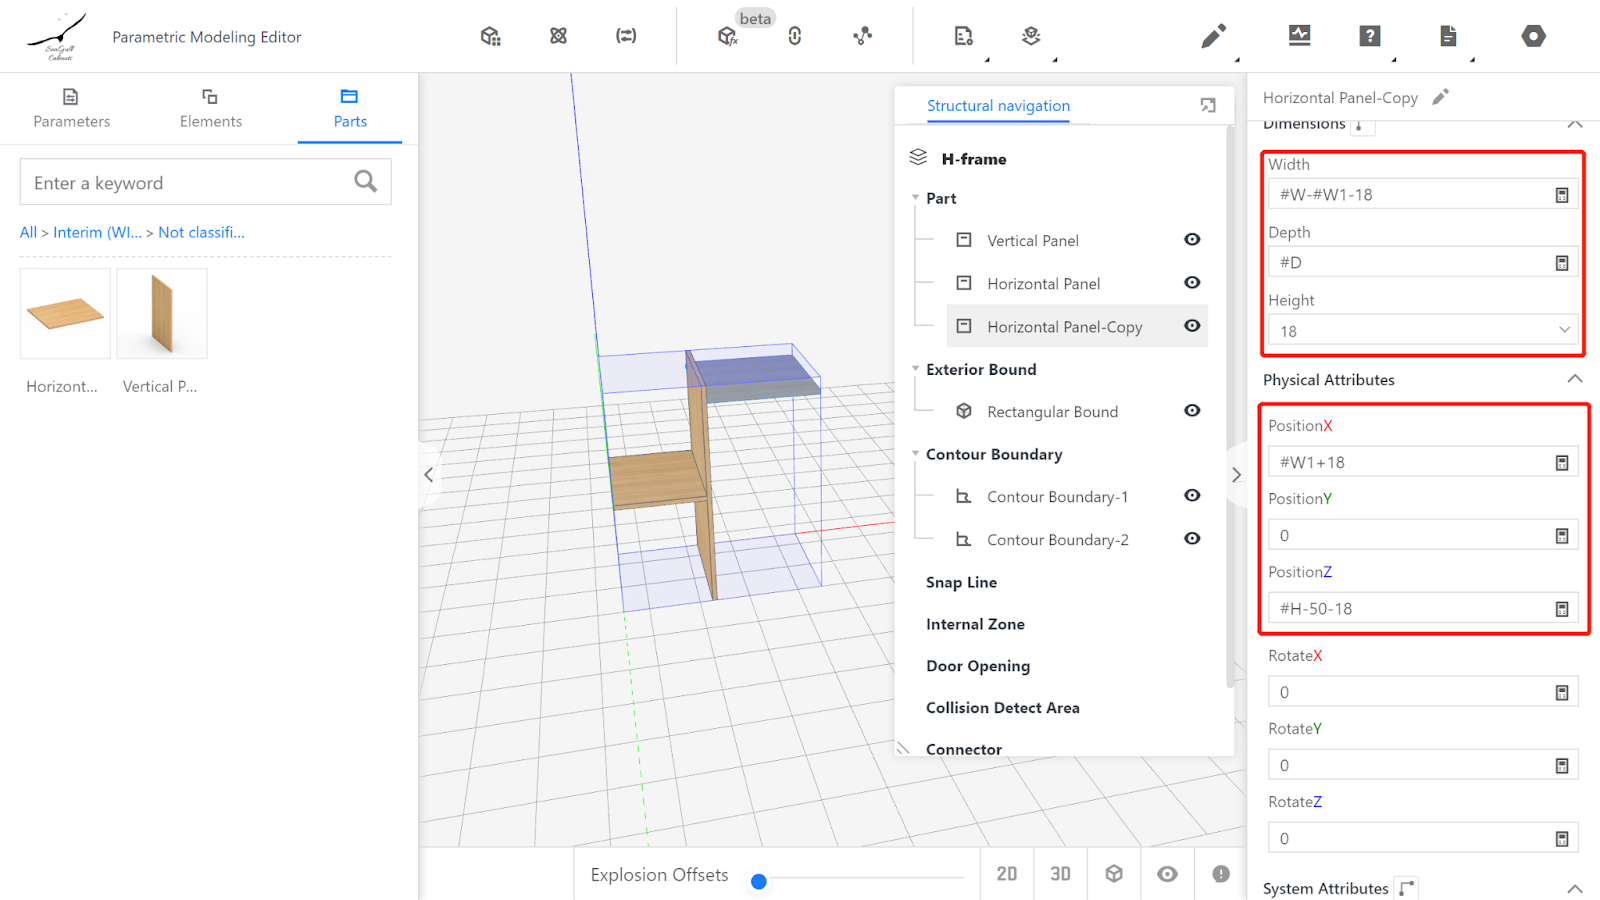Switch to the Elements tab

pyautogui.click(x=210, y=108)
